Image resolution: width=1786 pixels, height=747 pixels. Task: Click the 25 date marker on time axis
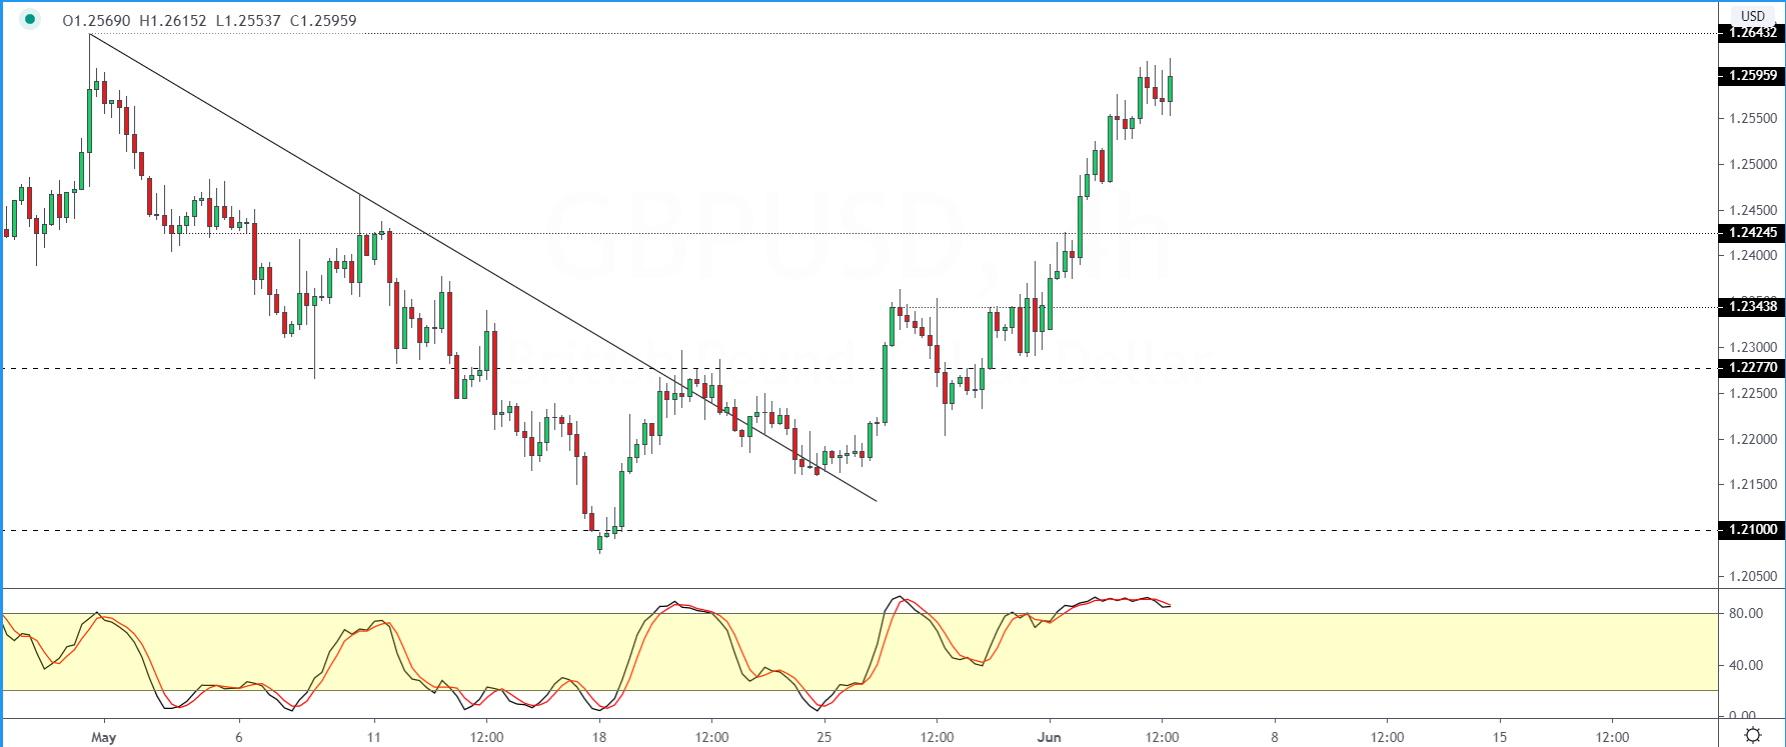point(824,738)
